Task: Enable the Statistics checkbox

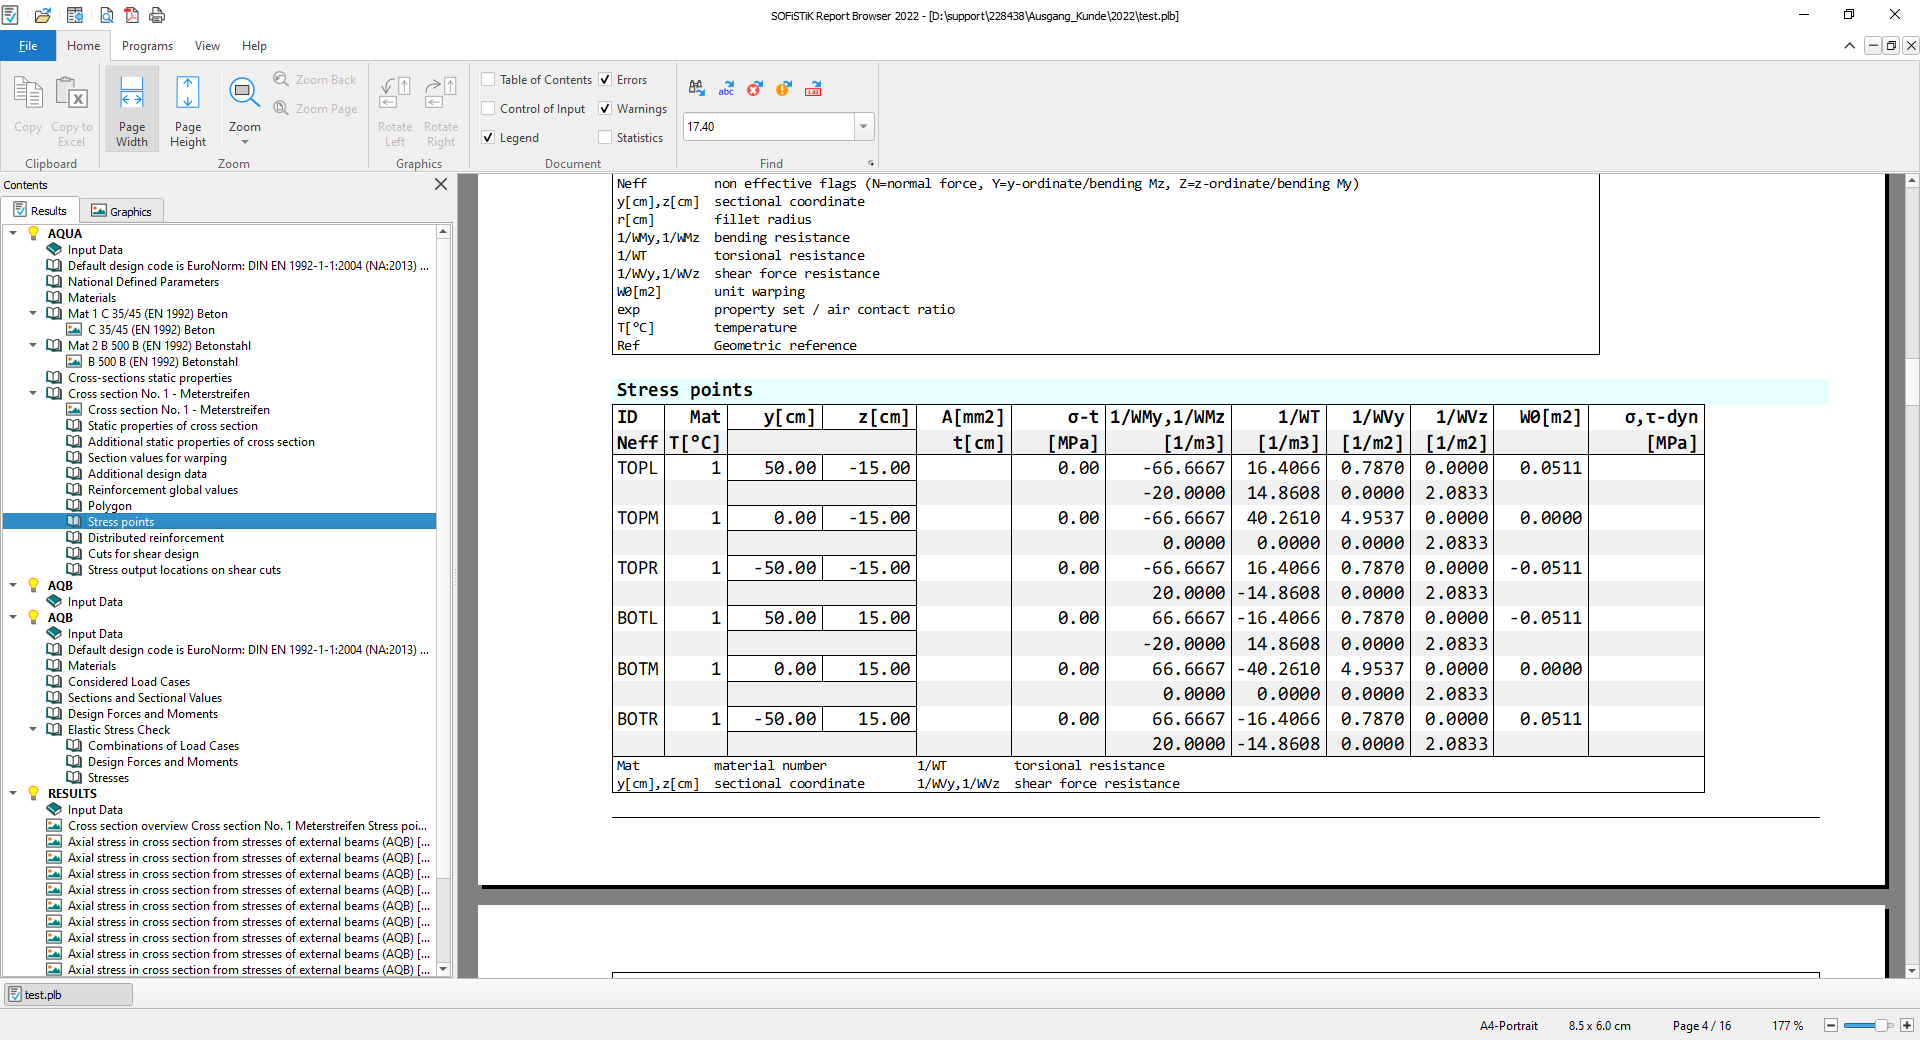Action: click(605, 138)
